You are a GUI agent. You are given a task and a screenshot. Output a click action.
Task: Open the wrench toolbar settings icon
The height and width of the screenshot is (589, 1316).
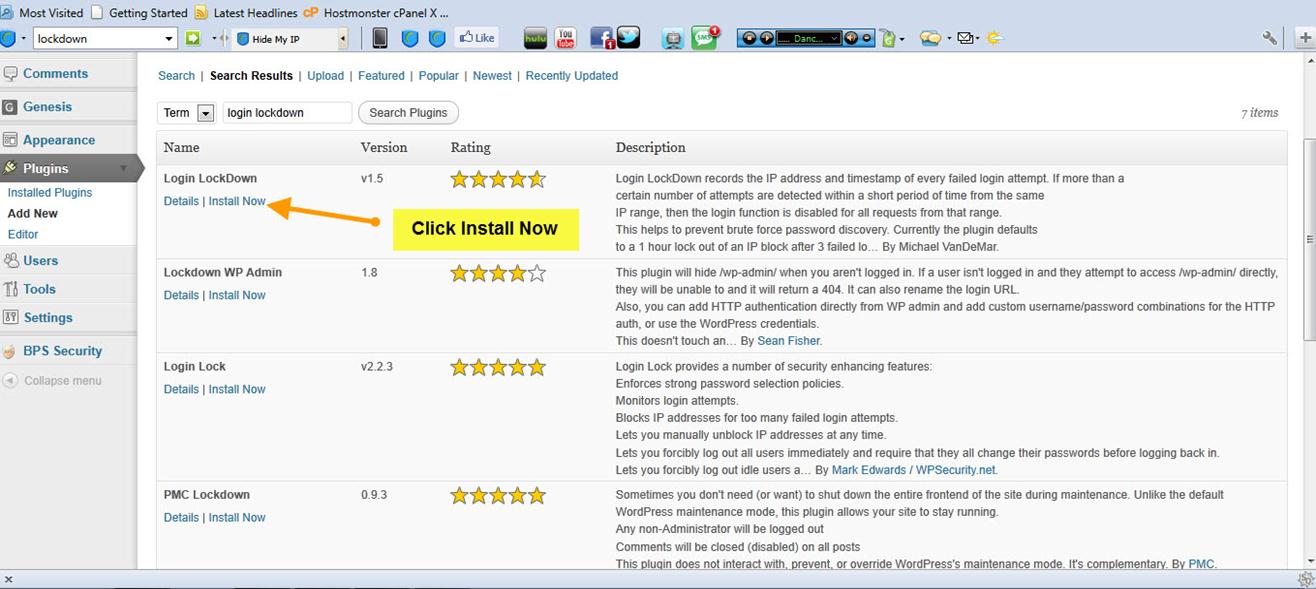coord(1270,39)
